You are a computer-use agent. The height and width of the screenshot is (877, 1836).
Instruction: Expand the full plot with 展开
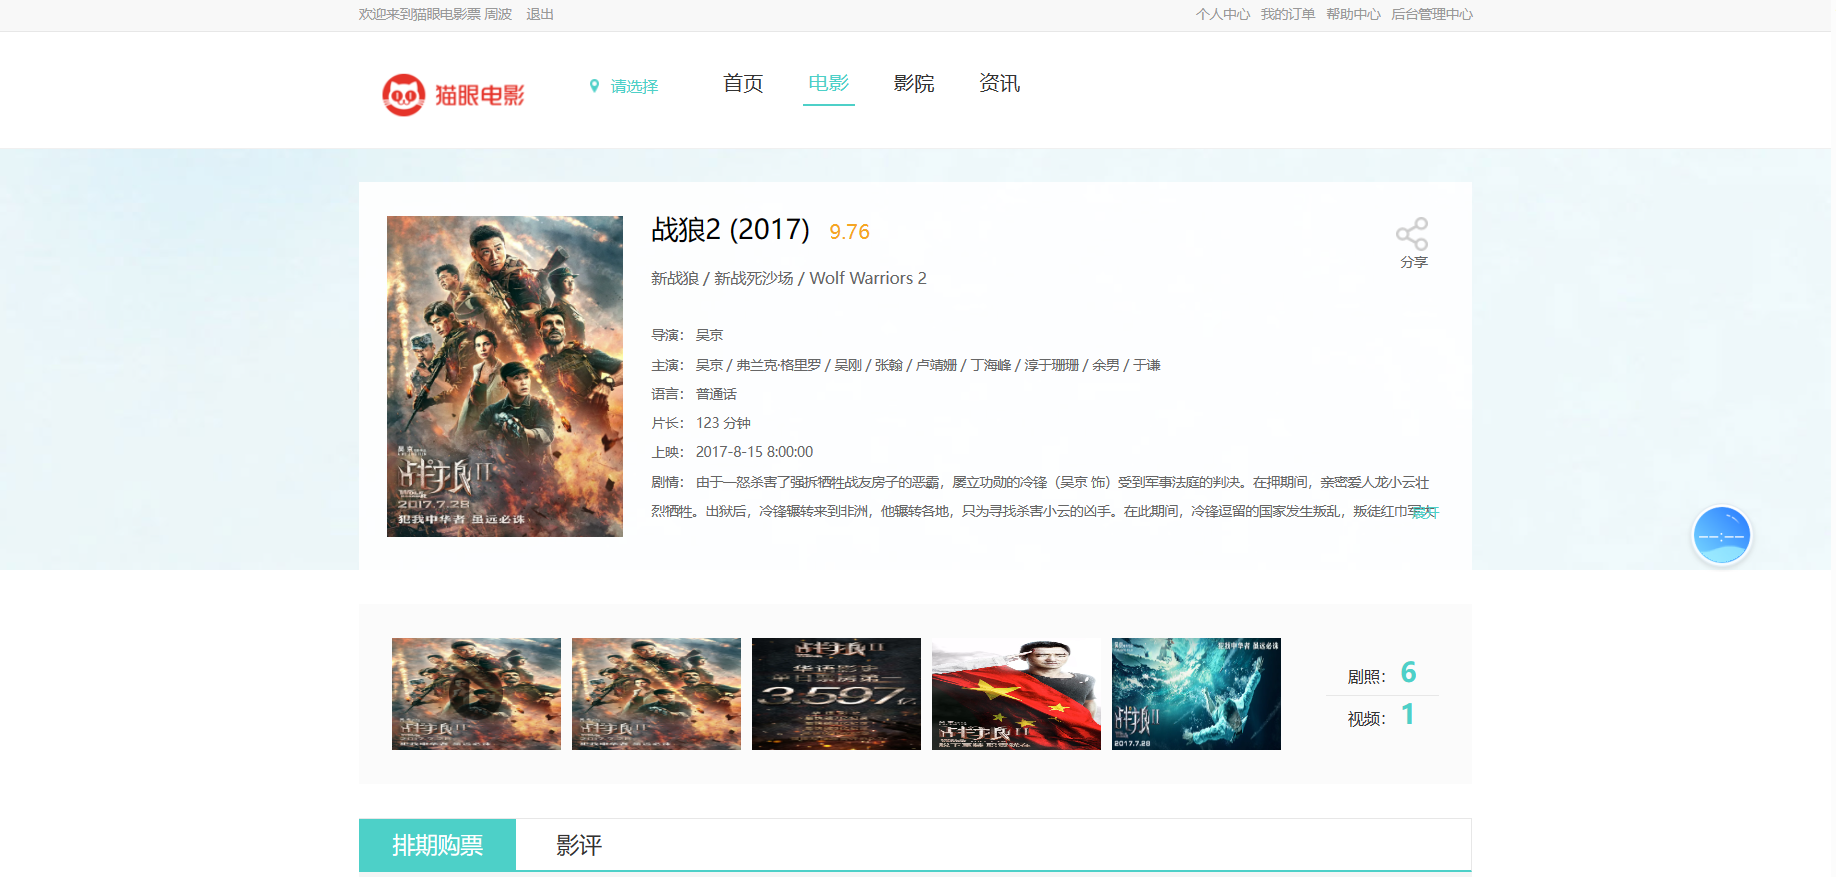[x=1424, y=512]
